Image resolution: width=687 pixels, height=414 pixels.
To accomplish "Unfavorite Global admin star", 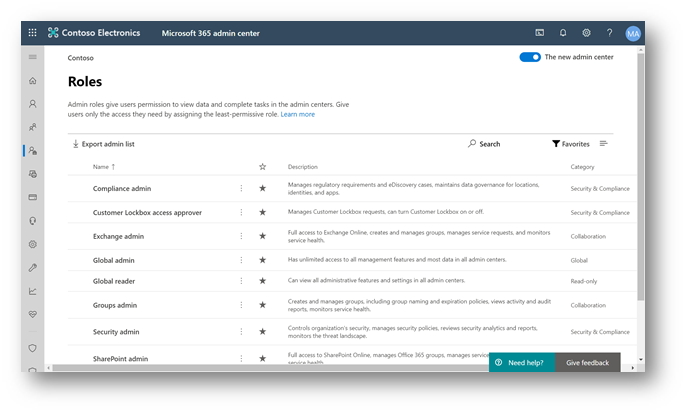I will [x=262, y=260].
